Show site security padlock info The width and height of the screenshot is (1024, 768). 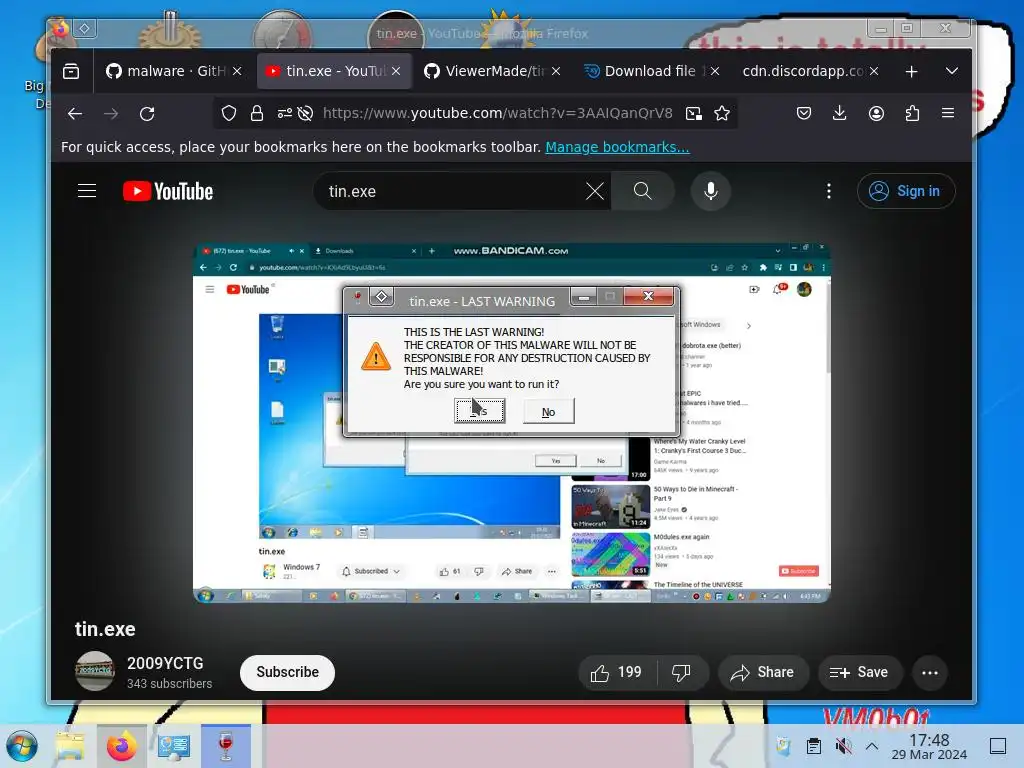click(x=257, y=114)
